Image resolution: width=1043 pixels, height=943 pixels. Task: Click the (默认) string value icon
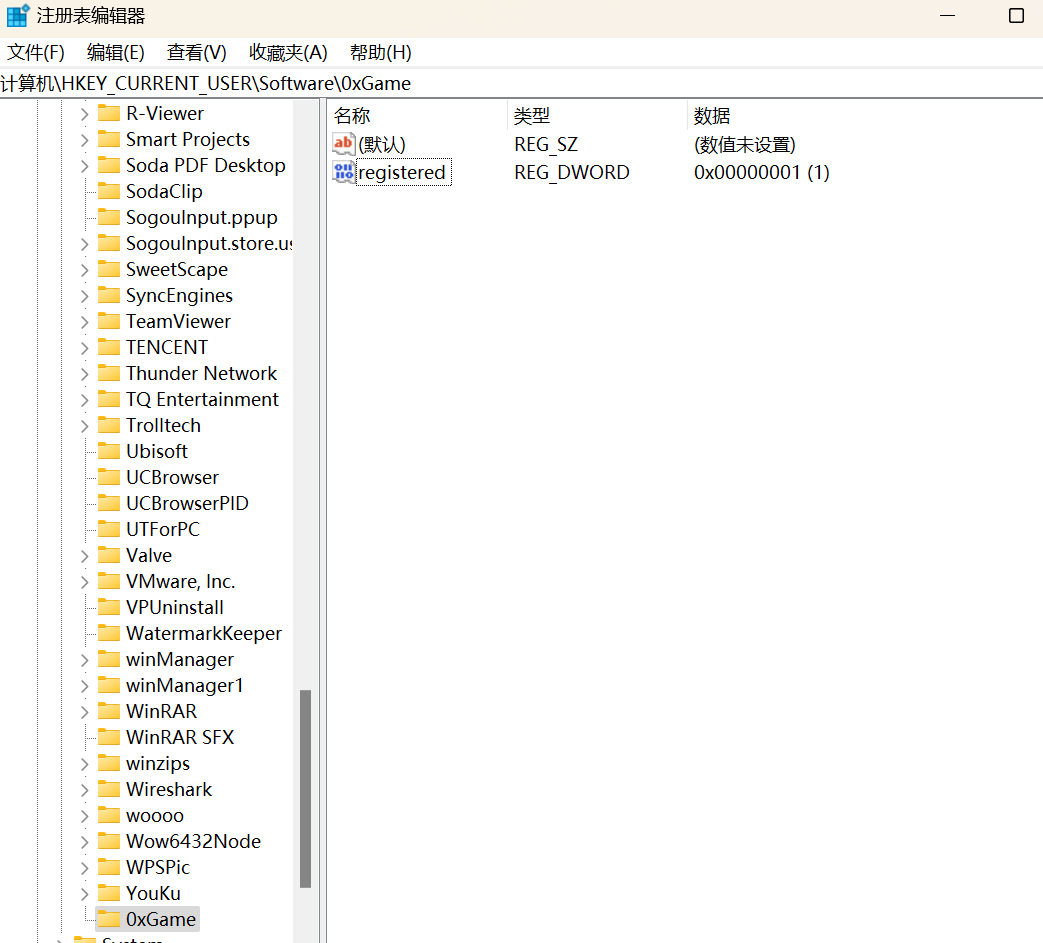tap(343, 145)
